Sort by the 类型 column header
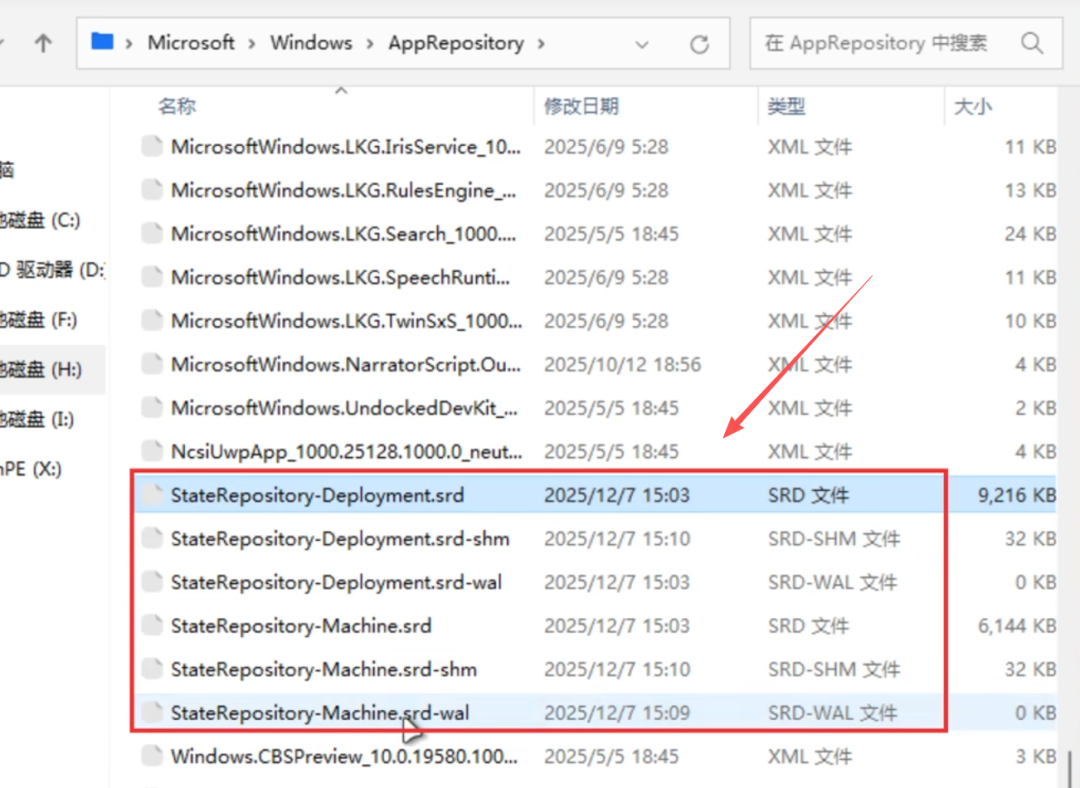This screenshot has height=788, width=1080. coord(786,106)
